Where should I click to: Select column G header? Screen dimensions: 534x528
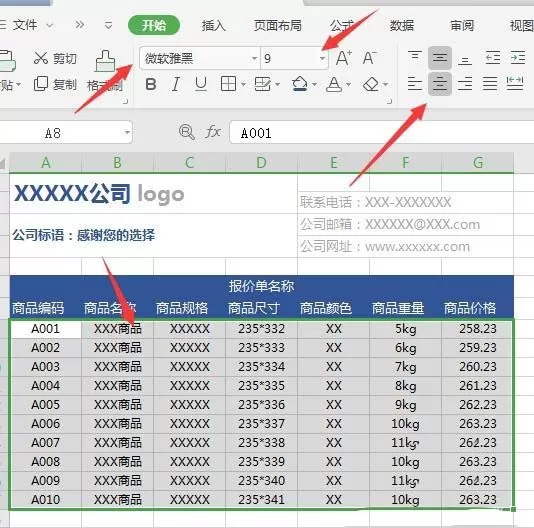point(477,162)
